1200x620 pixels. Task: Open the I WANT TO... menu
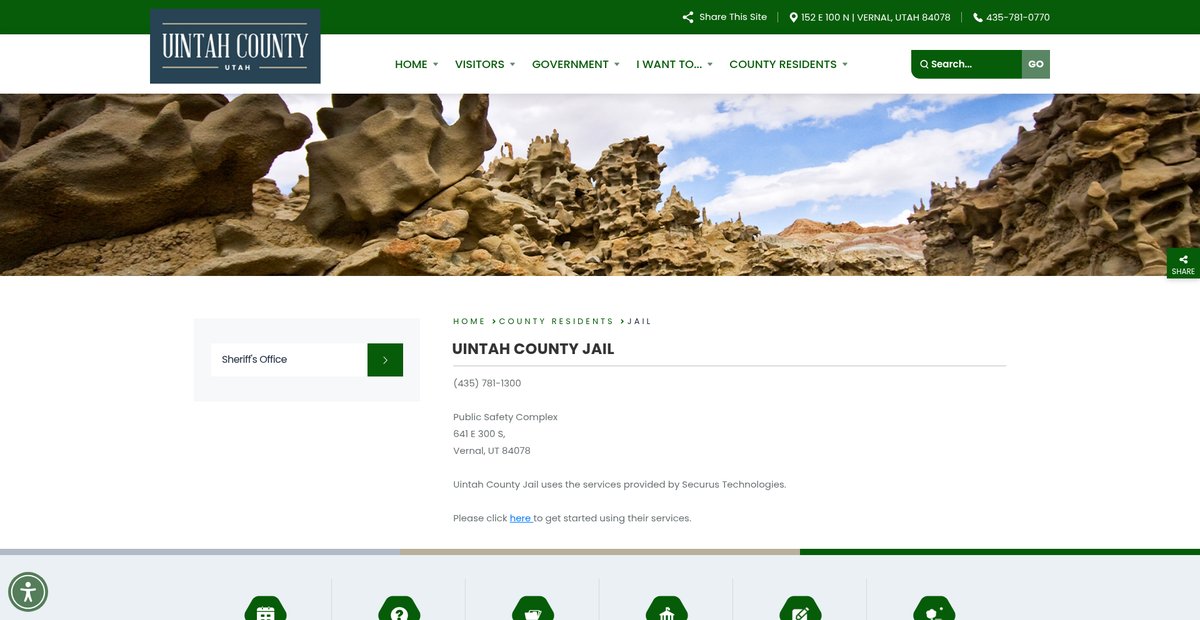point(669,64)
